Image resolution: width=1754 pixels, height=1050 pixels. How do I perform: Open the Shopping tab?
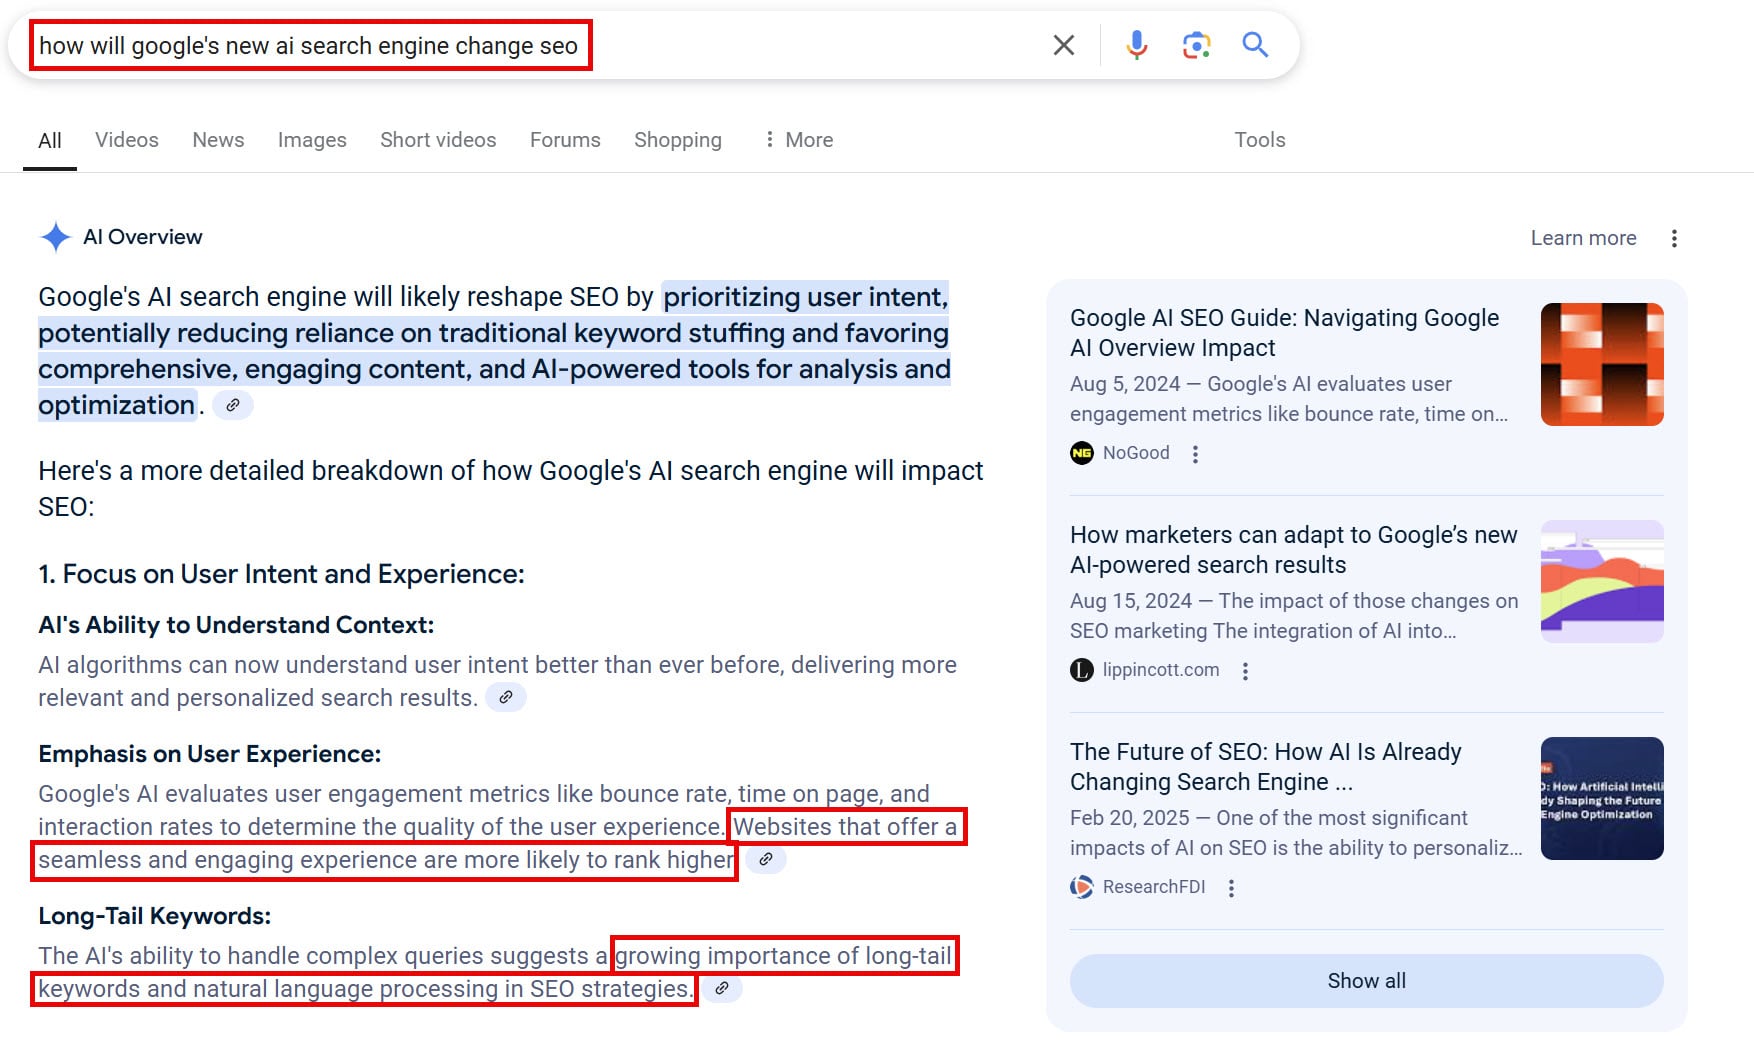tap(678, 140)
